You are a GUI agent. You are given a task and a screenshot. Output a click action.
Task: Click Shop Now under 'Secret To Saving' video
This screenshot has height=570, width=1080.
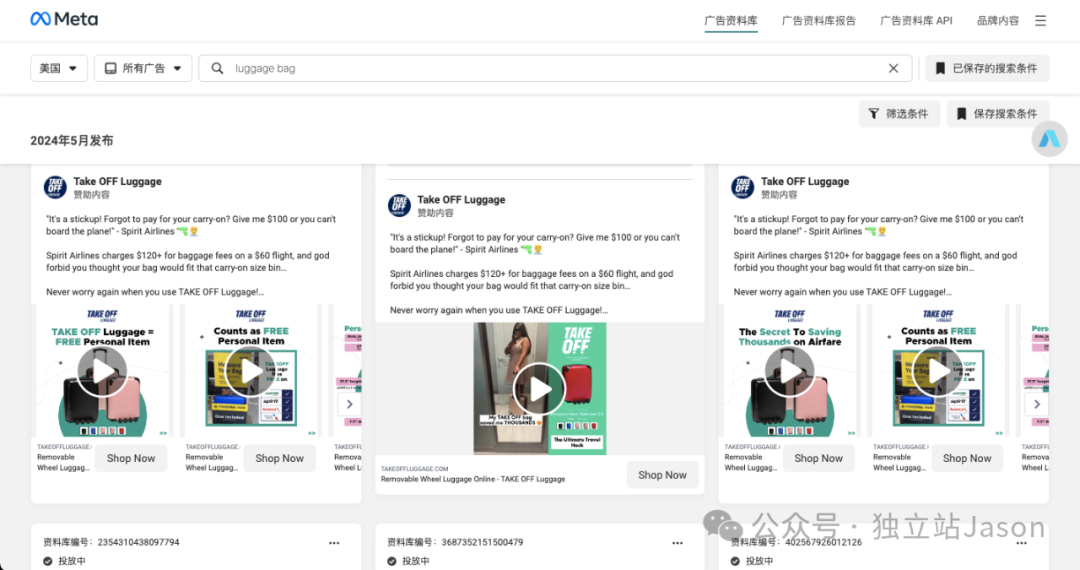(818, 458)
